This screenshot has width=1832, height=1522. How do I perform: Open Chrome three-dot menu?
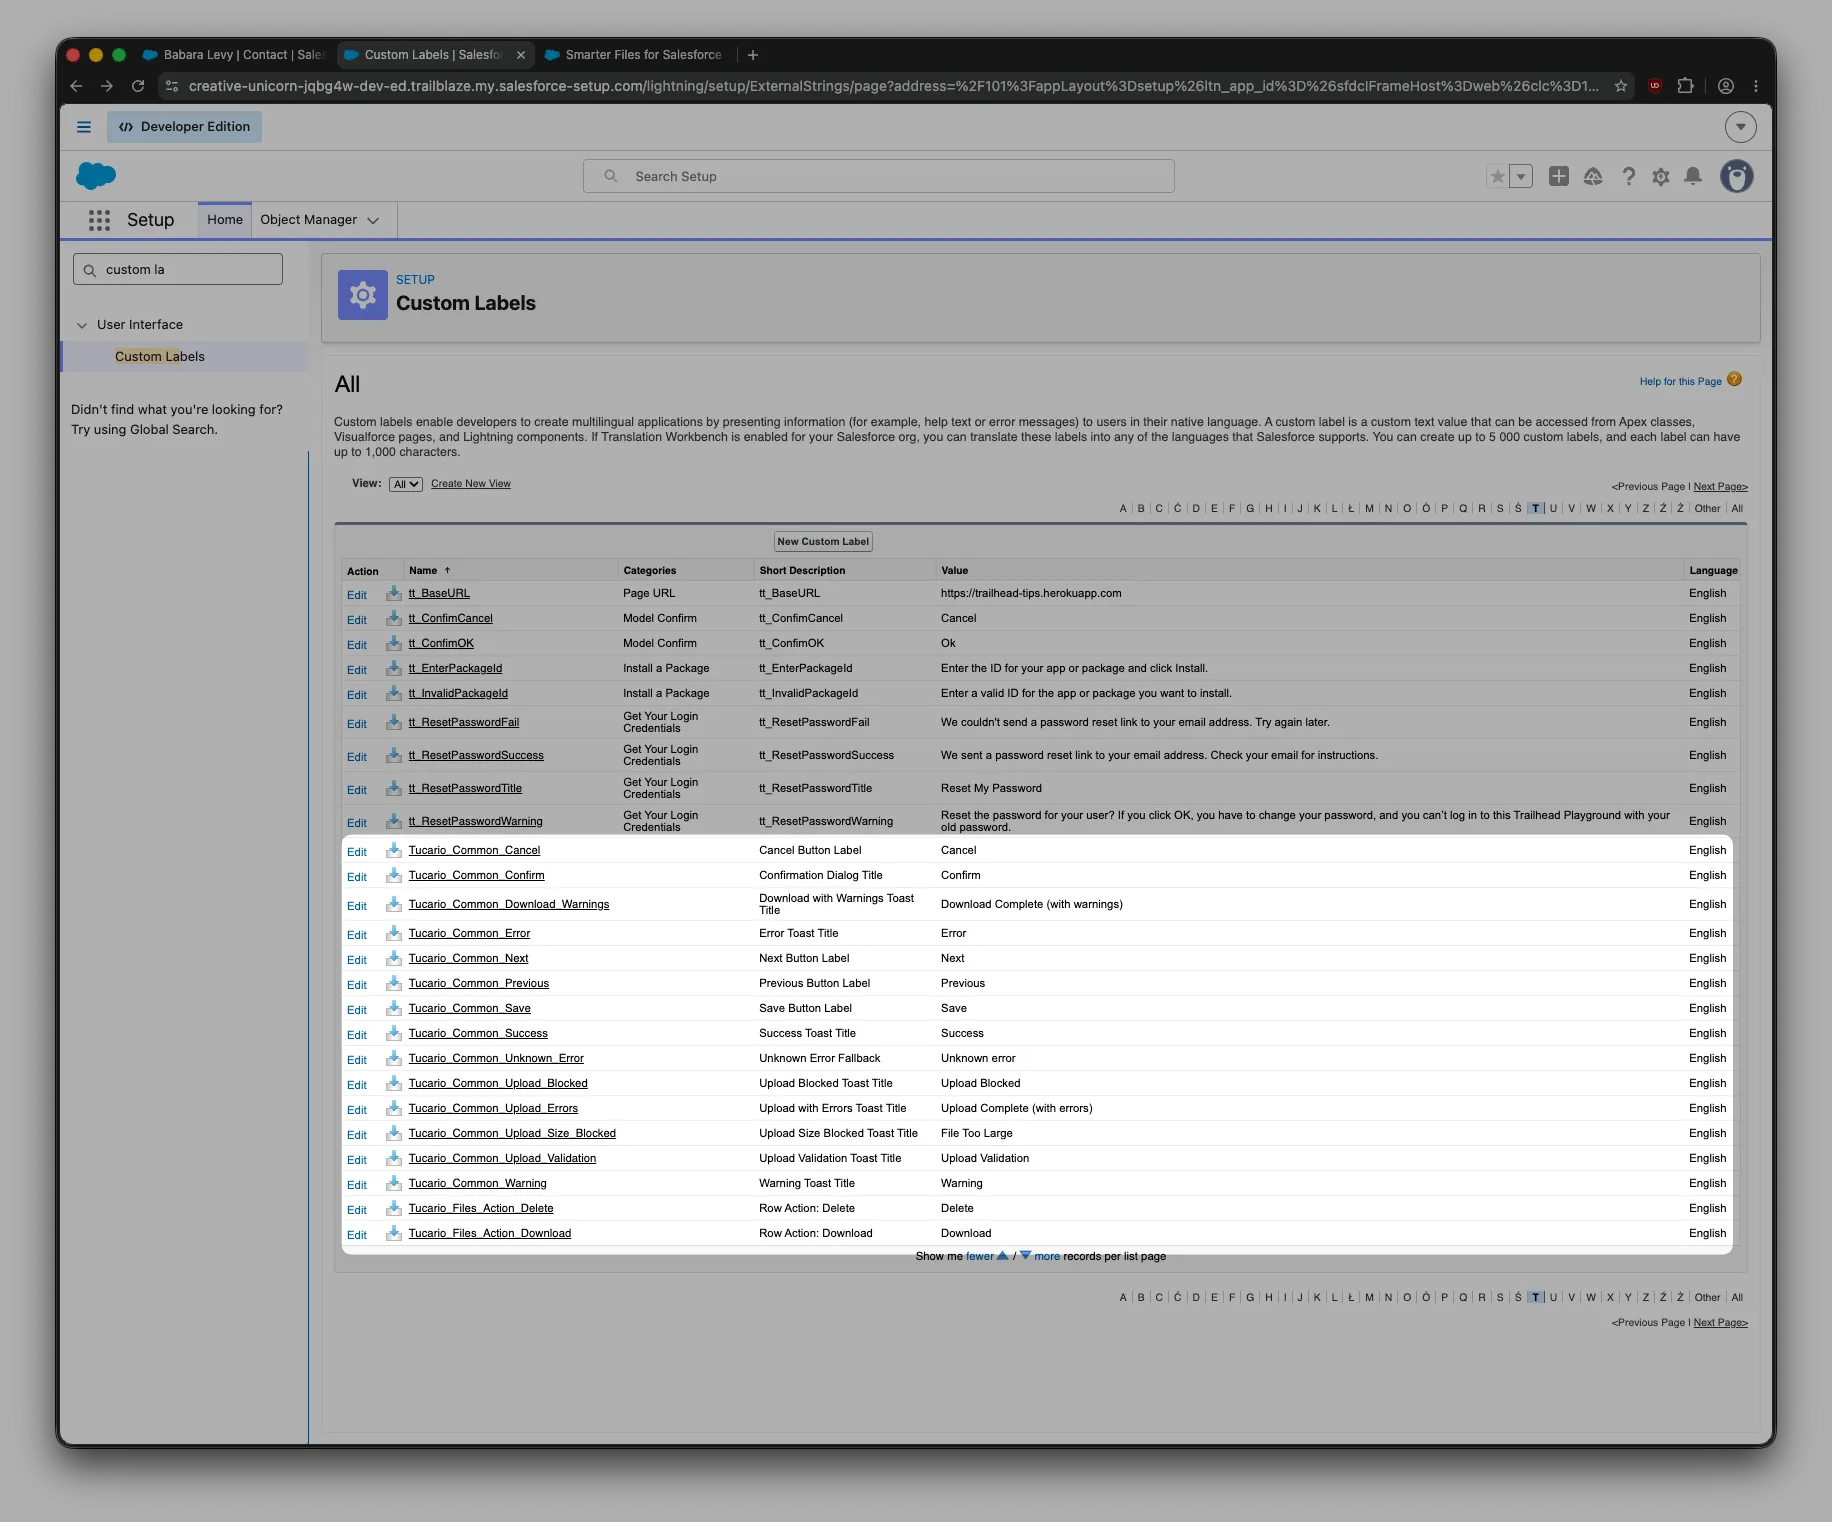pos(1756,86)
